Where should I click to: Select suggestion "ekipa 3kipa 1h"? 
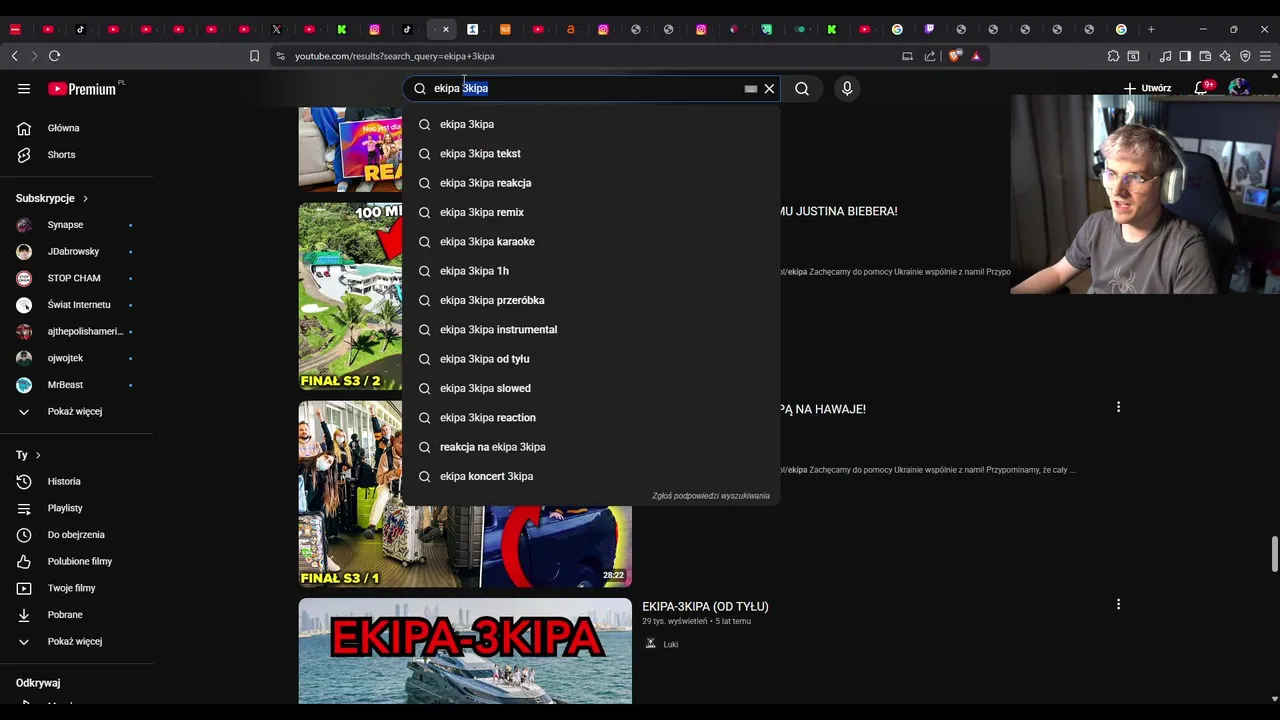[590, 271]
